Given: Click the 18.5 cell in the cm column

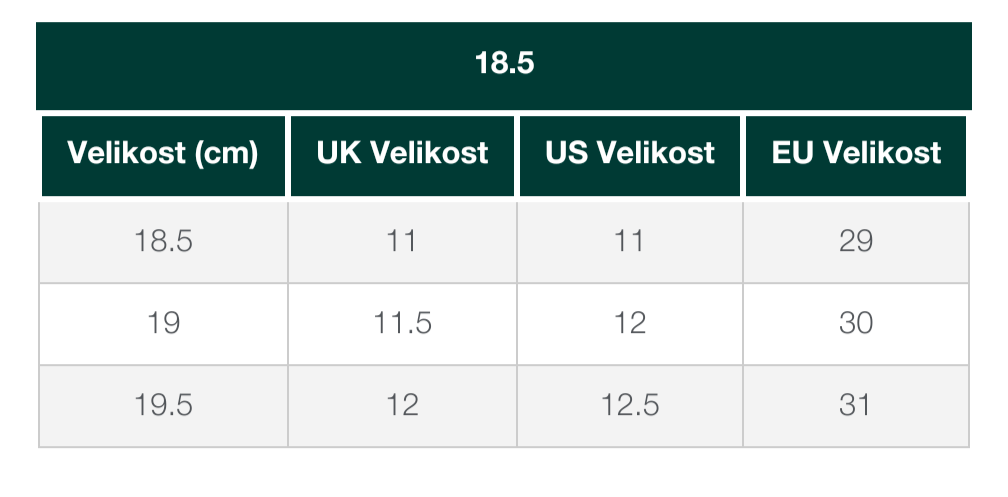Looking at the screenshot, I should (x=163, y=241).
